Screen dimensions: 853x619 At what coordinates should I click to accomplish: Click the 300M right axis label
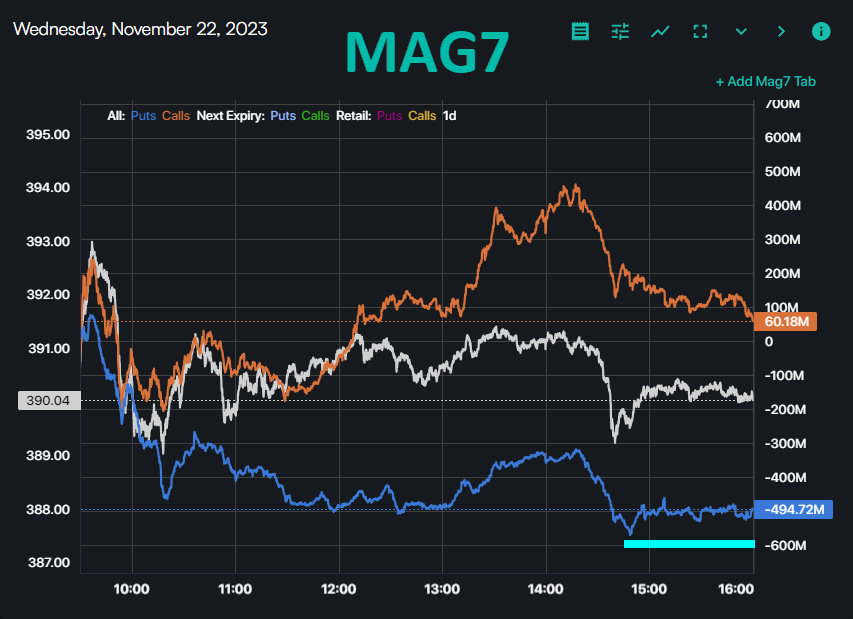point(782,240)
